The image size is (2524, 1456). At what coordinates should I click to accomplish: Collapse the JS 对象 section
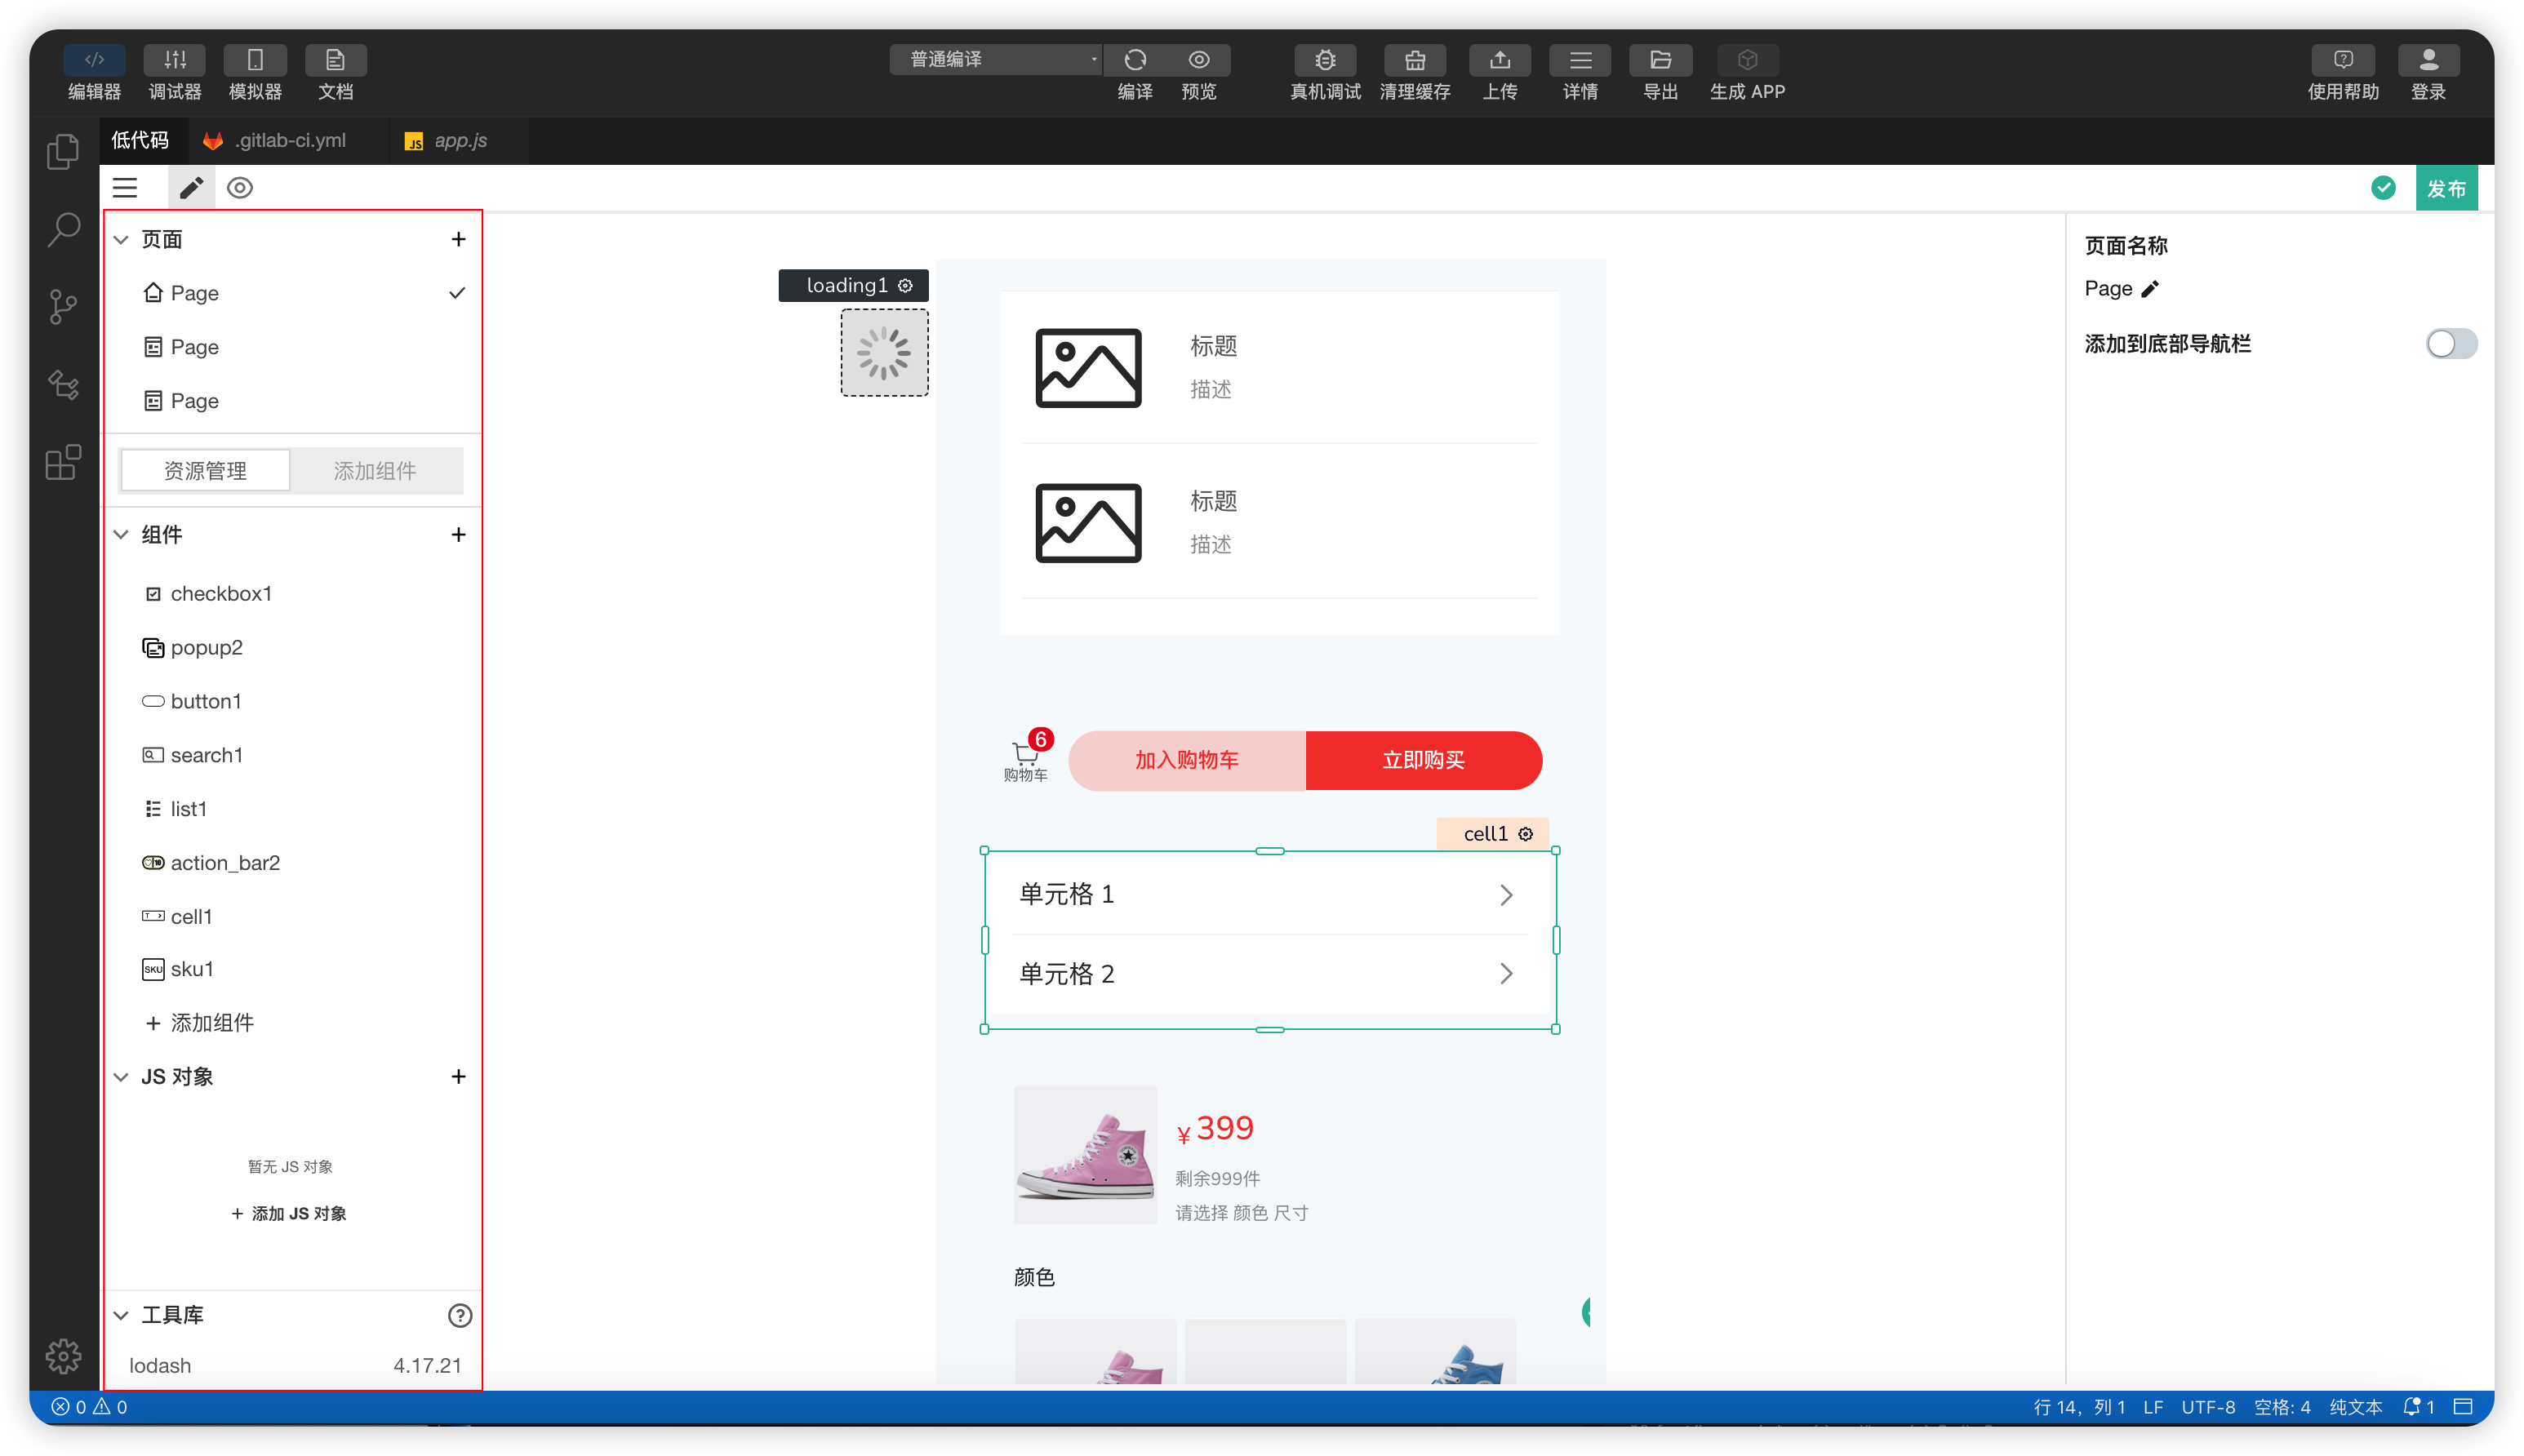121,1077
